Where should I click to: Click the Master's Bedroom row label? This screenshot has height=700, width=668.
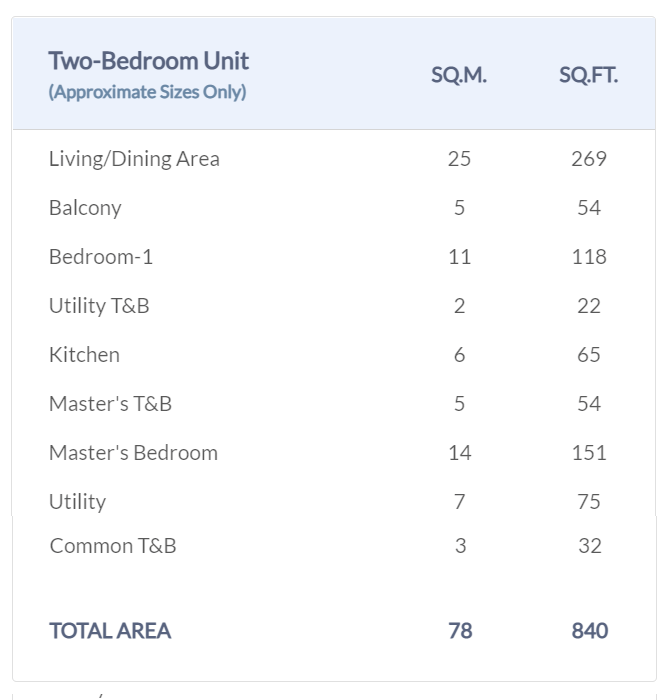133,453
